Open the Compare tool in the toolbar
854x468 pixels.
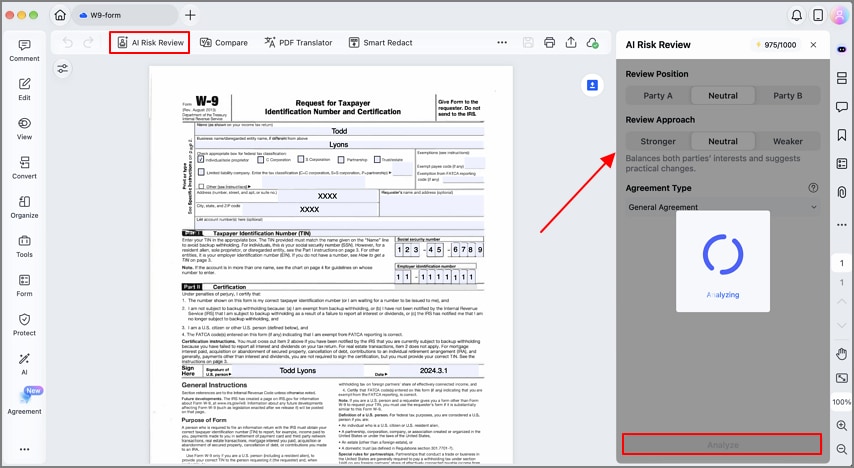pos(223,42)
